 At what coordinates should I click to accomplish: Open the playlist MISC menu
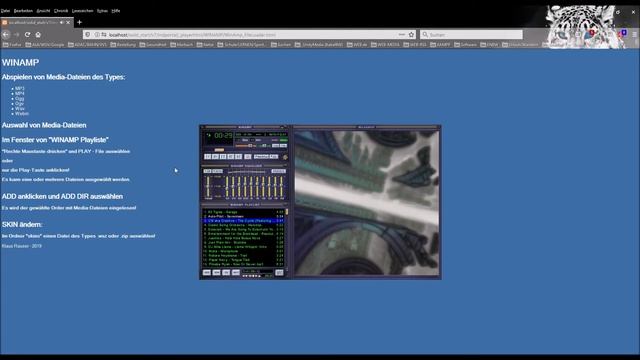[x=236, y=272]
